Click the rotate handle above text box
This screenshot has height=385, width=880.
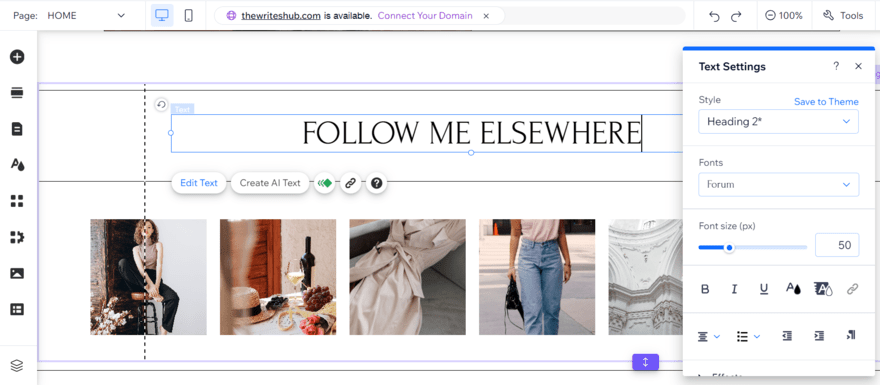click(x=161, y=104)
